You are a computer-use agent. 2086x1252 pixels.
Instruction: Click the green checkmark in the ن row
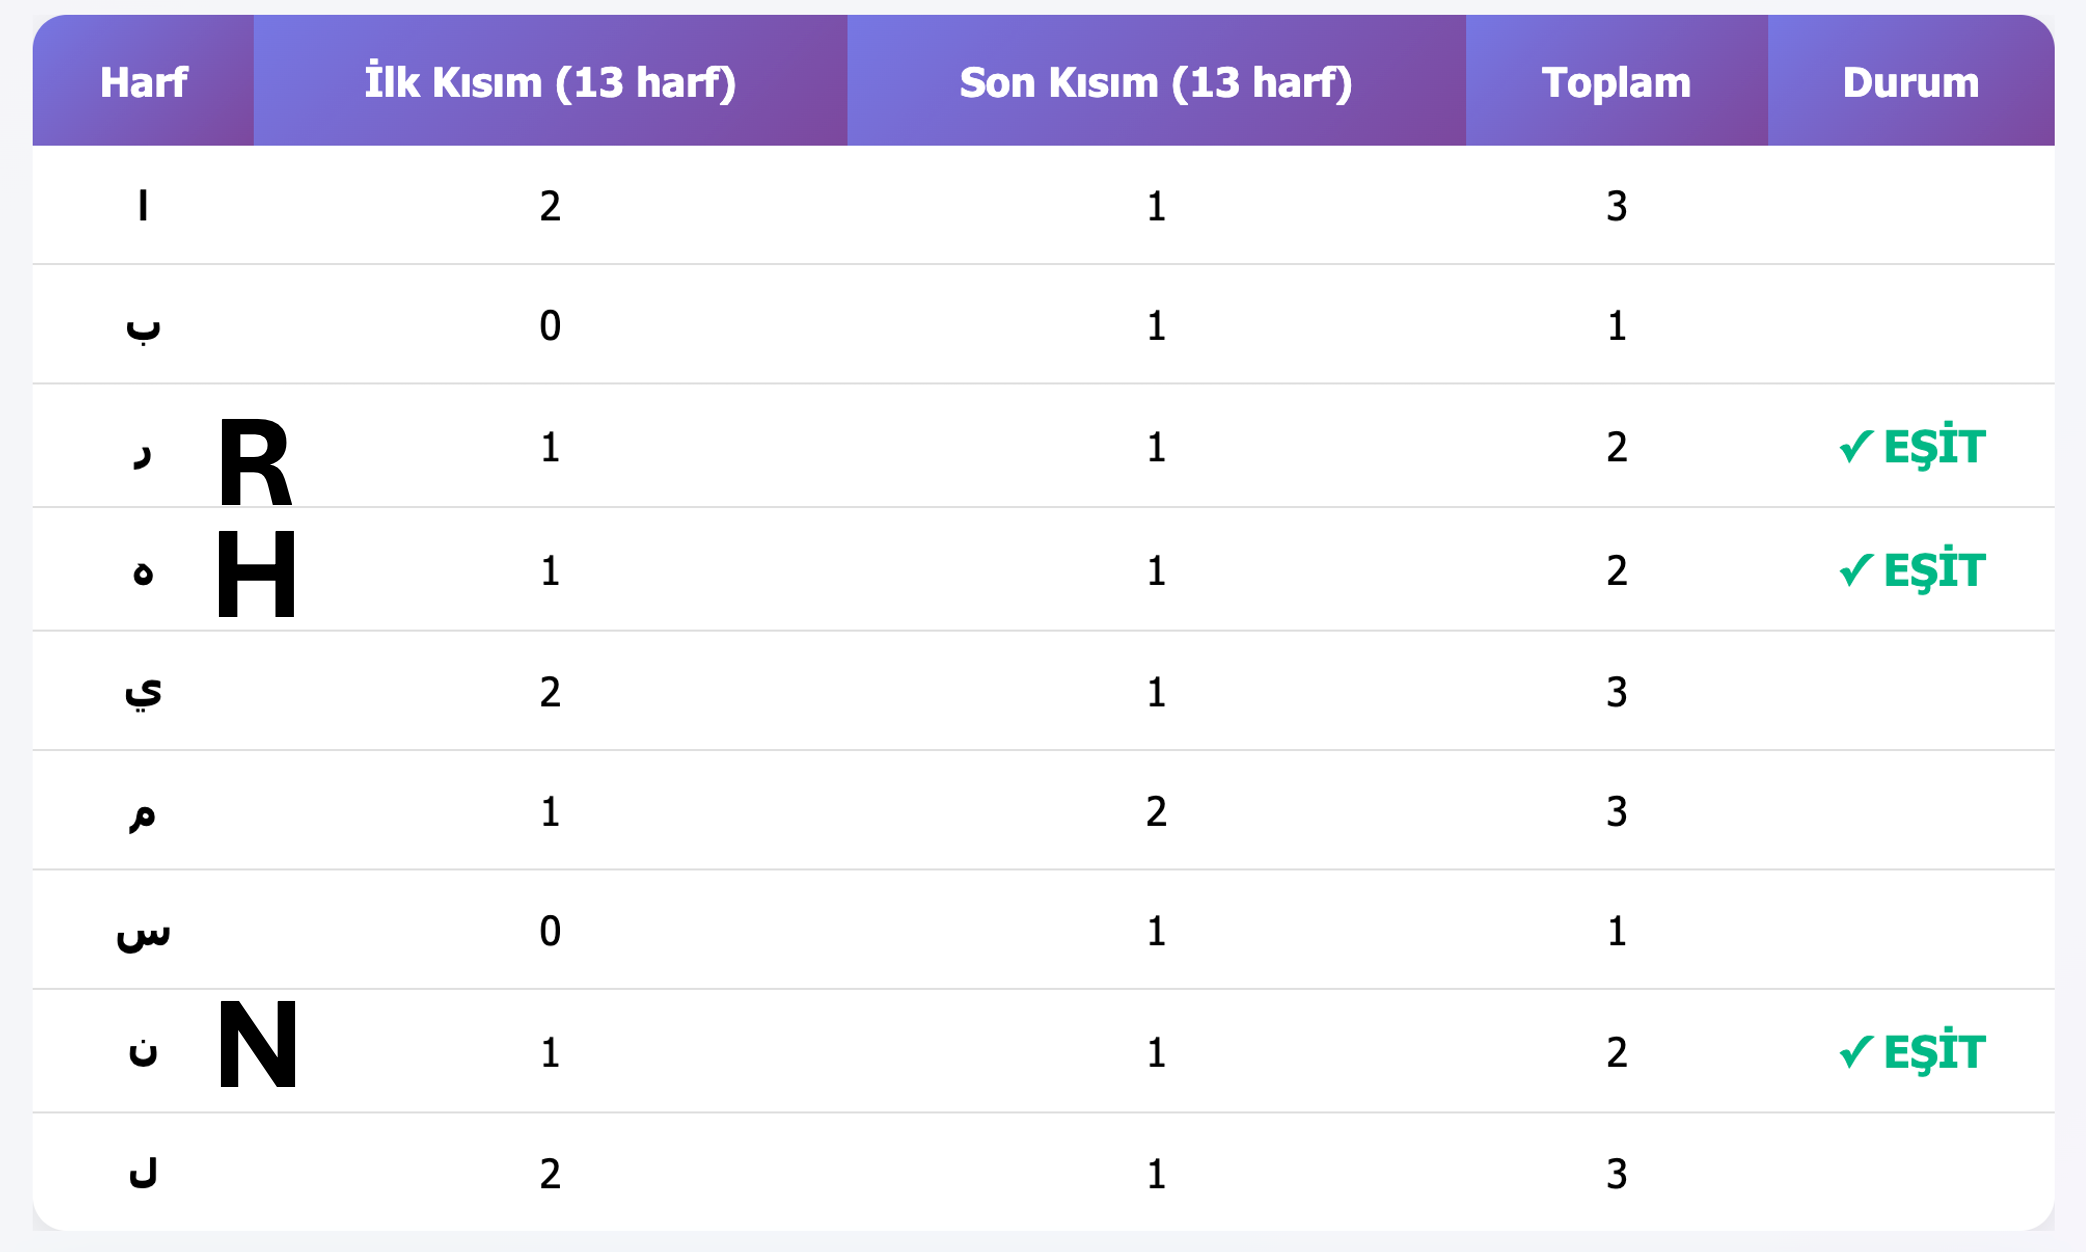[1855, 1052]
